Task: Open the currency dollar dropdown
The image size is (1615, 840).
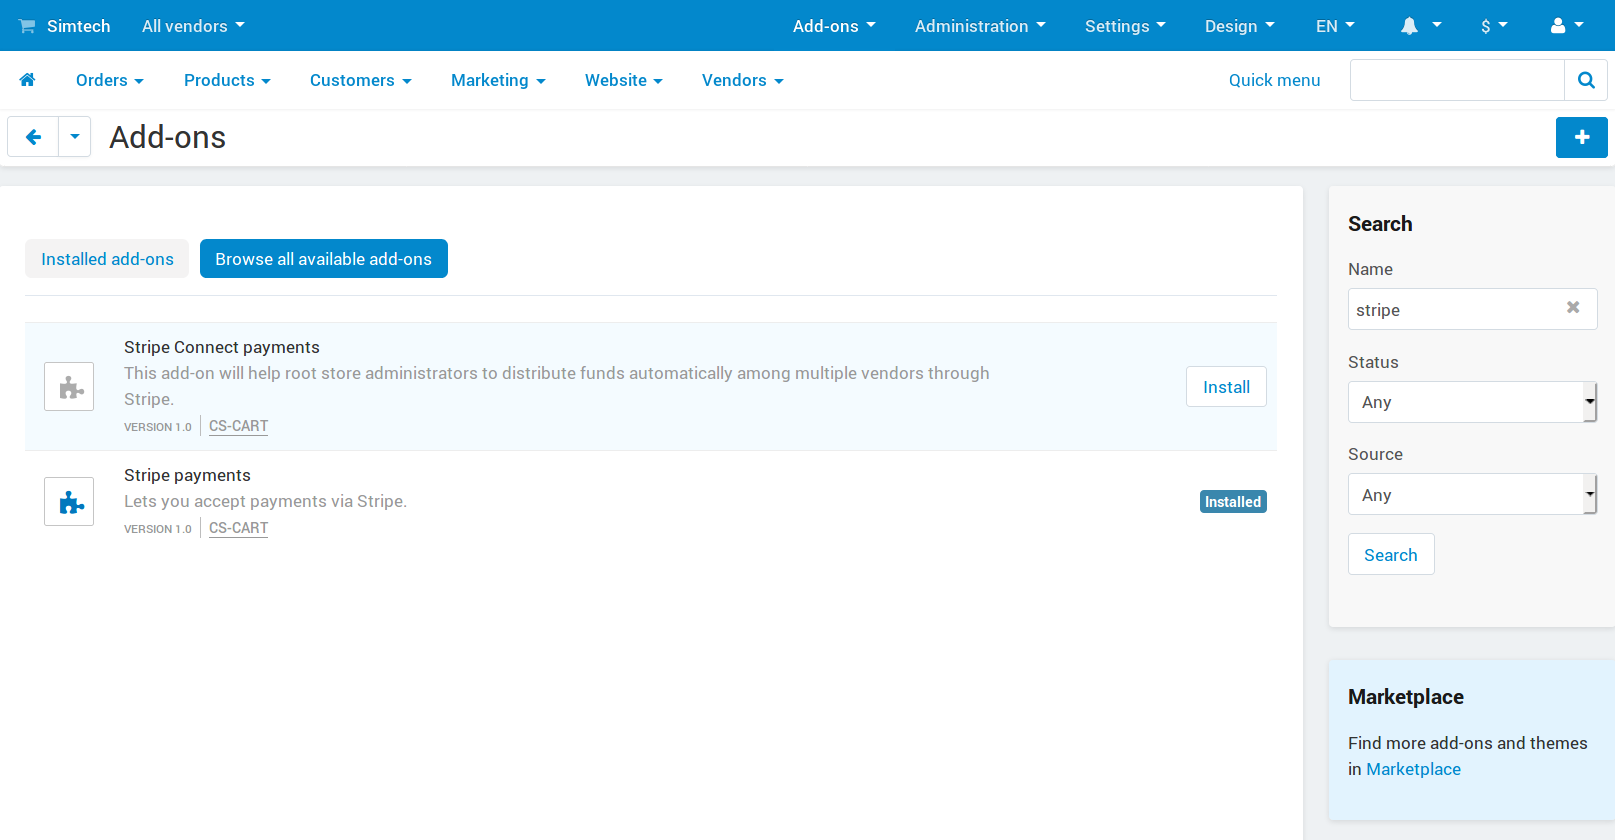Action: (x=1494, y=26)
